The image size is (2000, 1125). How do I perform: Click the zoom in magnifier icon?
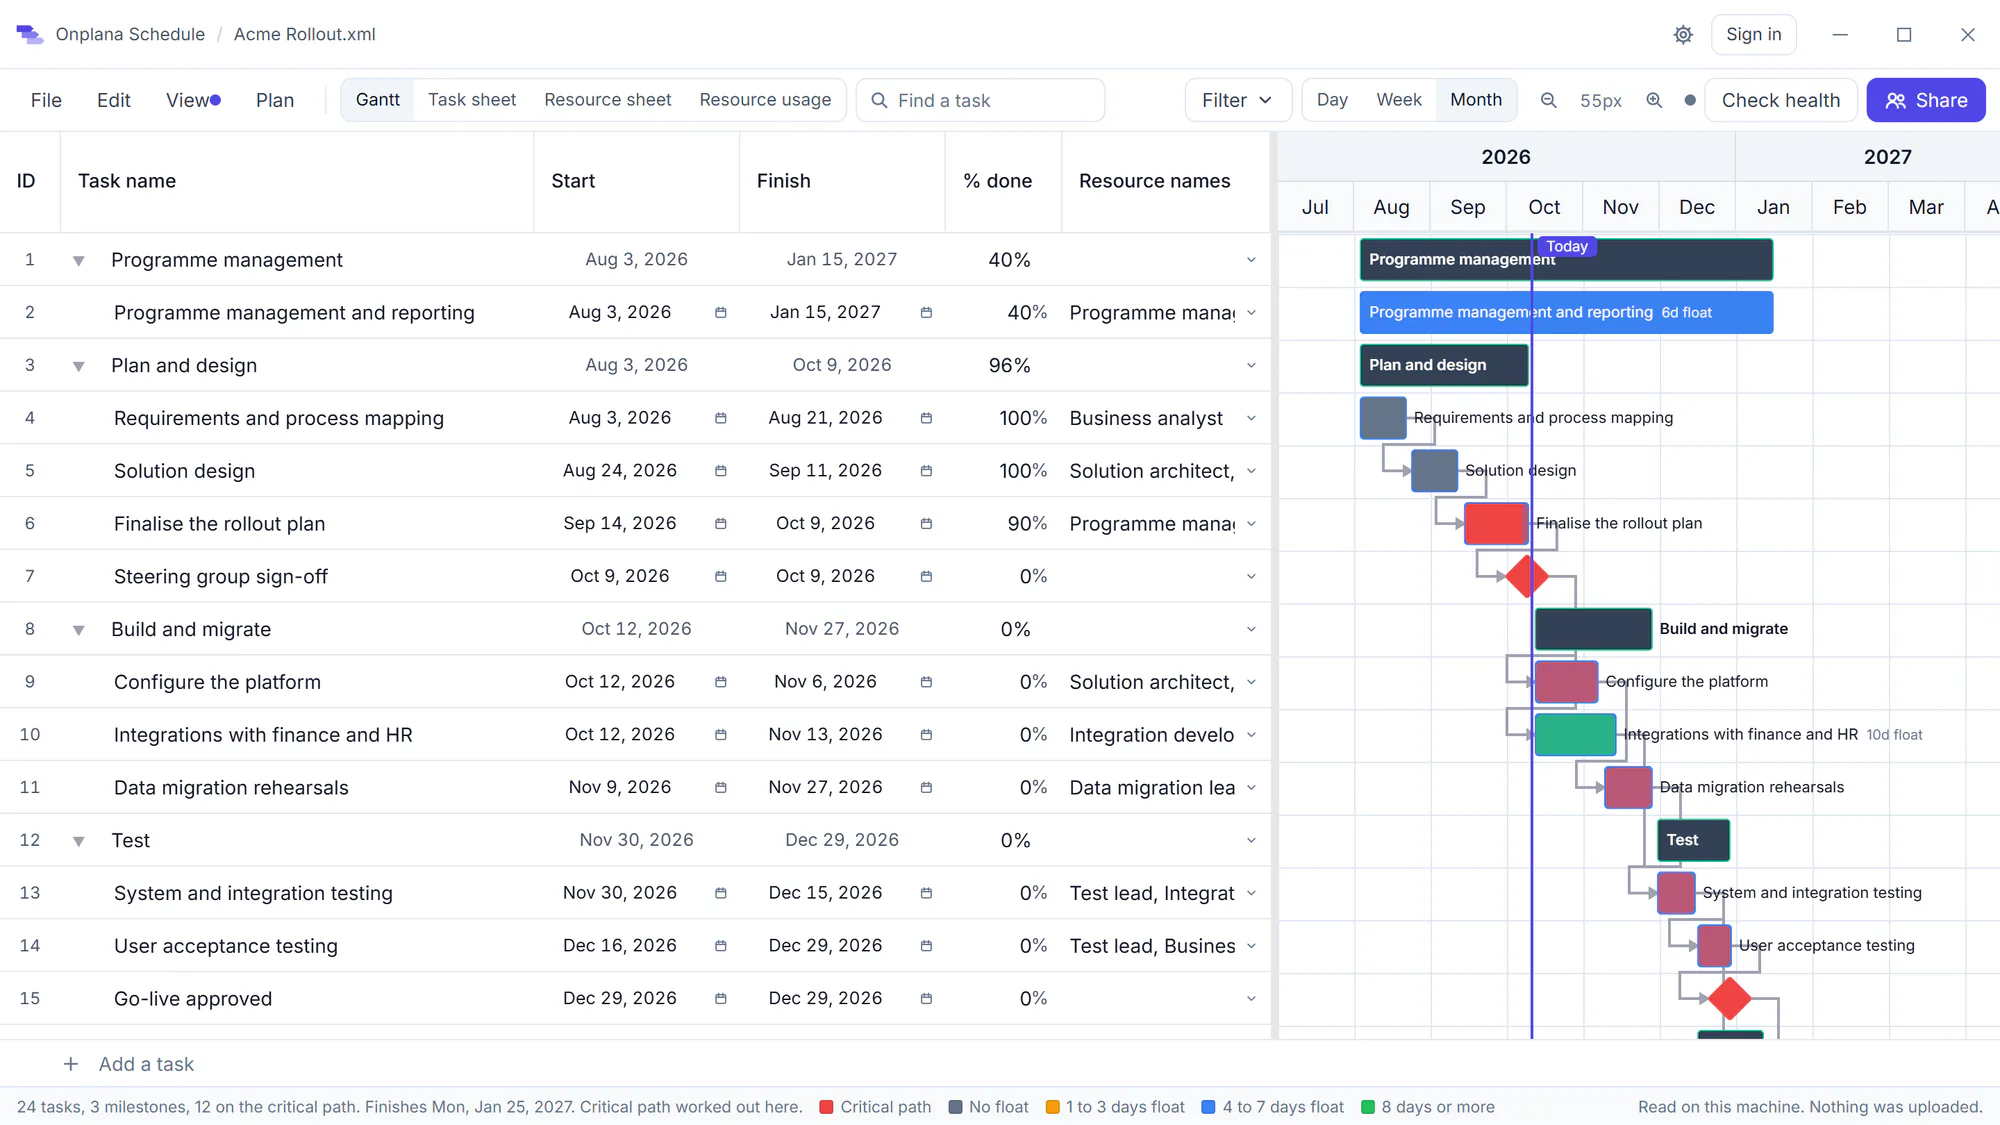[1654, 100]
